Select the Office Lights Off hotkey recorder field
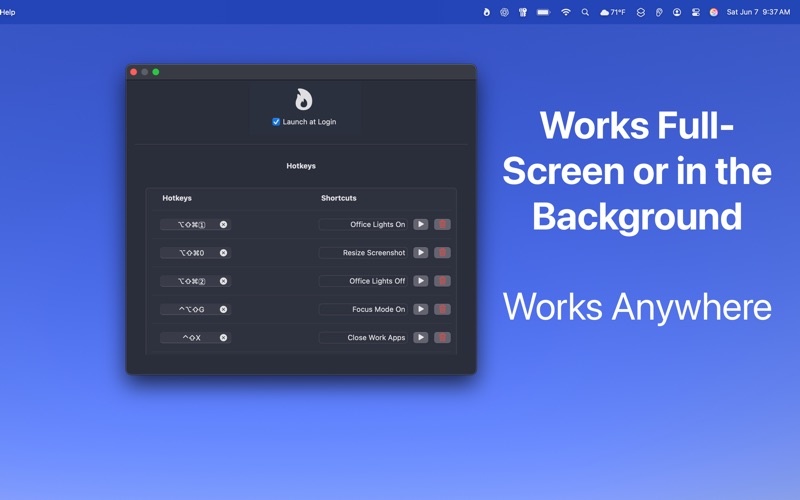The image size is (800, 500). coord(195,281)
